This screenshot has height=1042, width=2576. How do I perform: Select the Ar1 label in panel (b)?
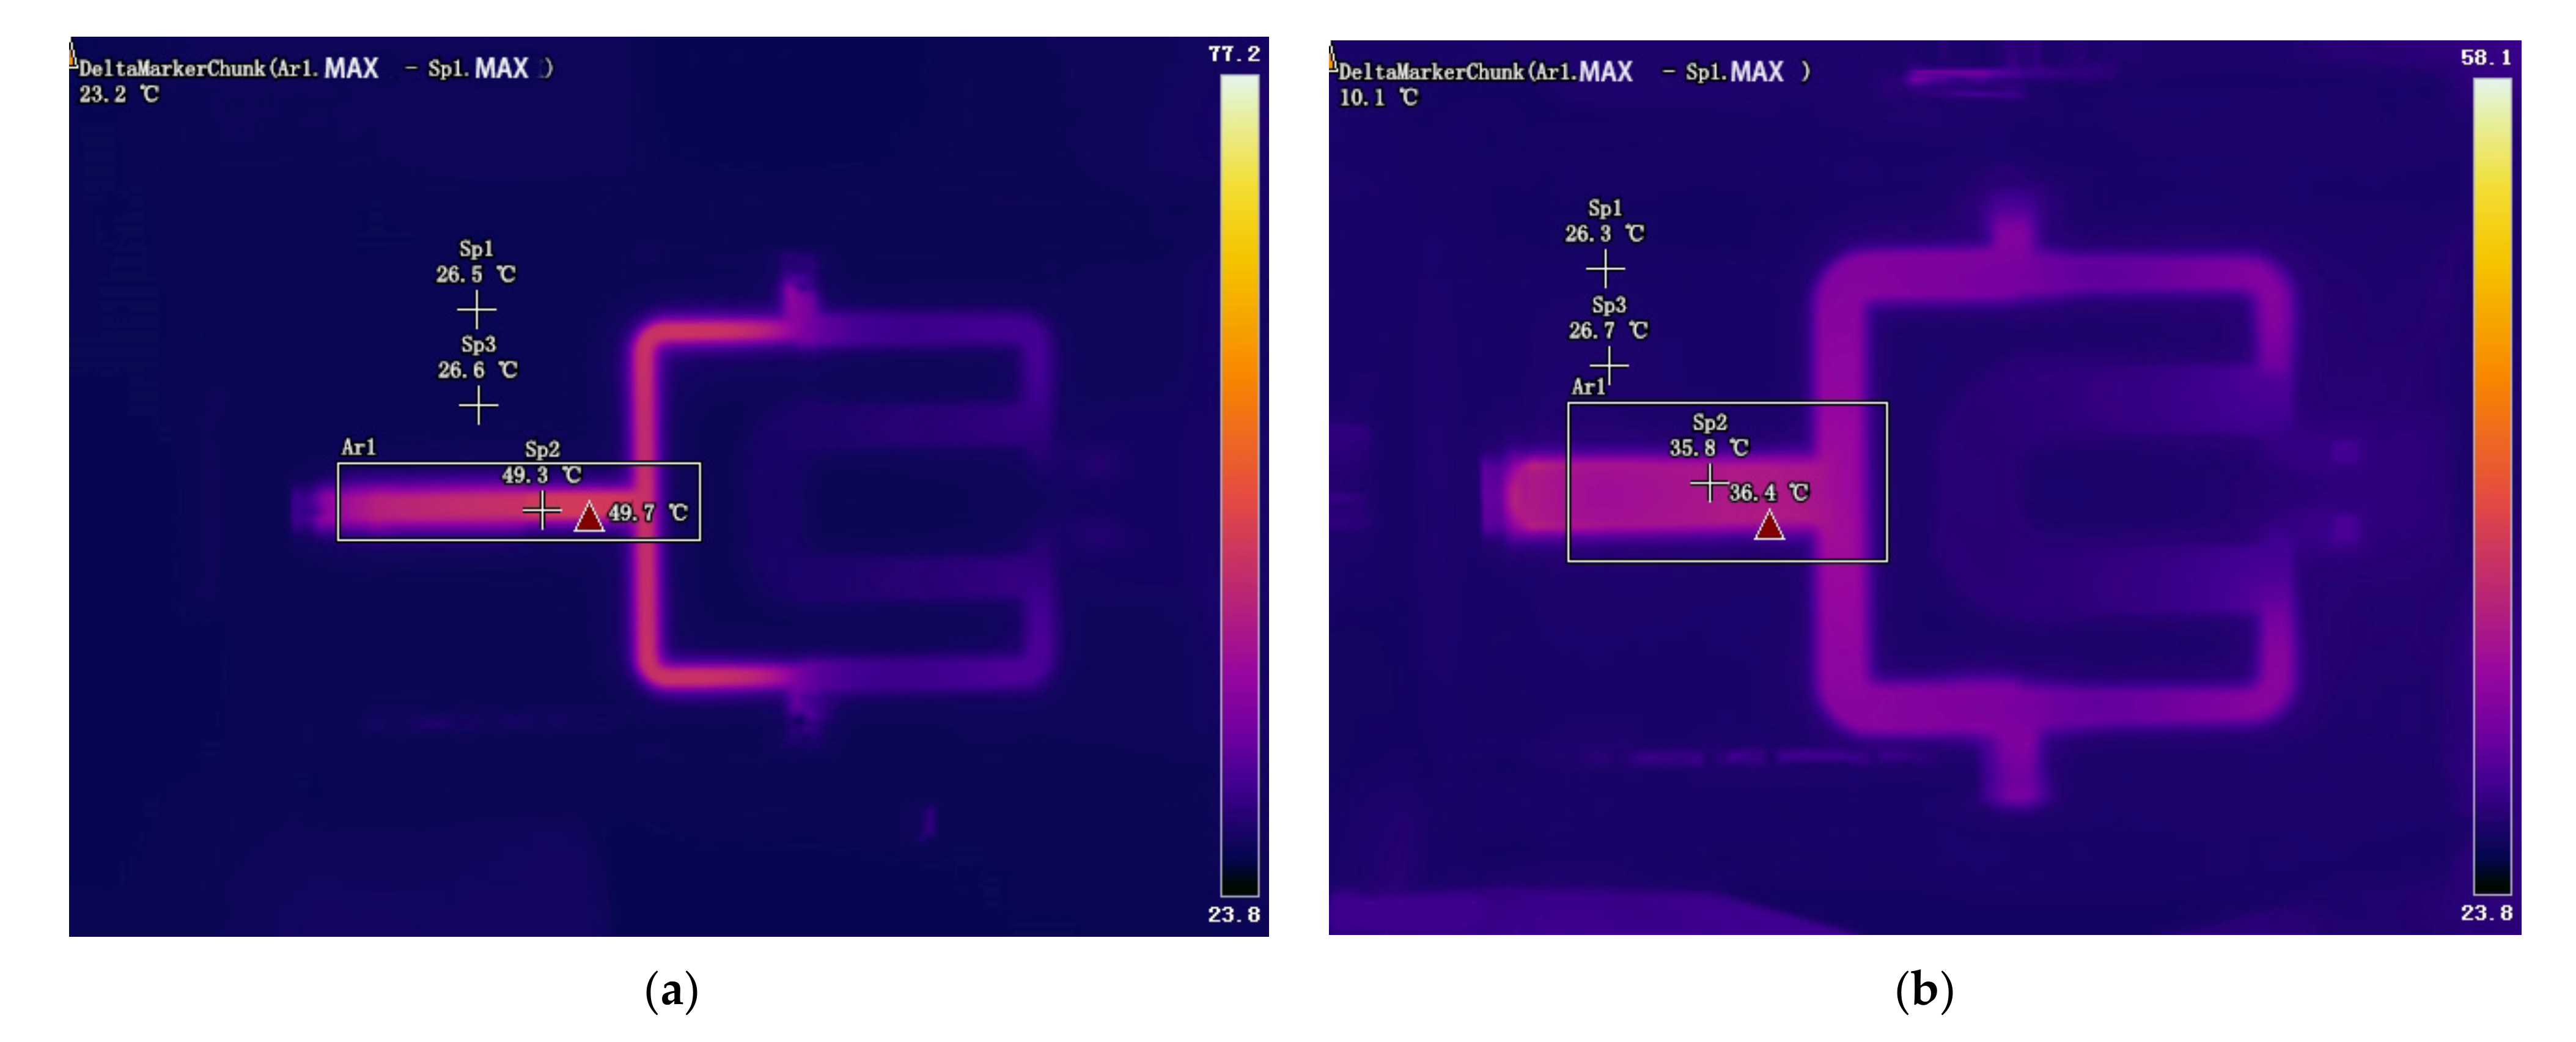click(x=1587, y=387)
